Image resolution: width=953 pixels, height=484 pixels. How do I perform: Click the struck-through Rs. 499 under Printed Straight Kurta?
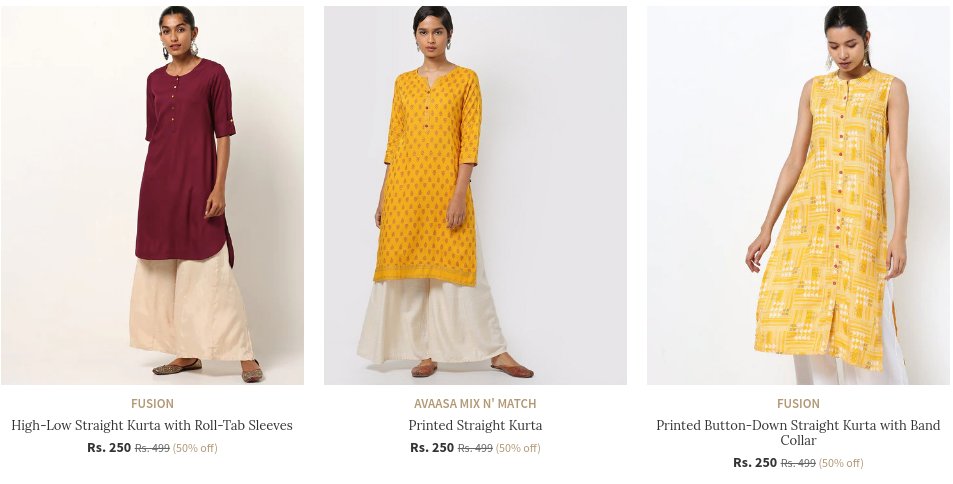(x=475, y=448)
